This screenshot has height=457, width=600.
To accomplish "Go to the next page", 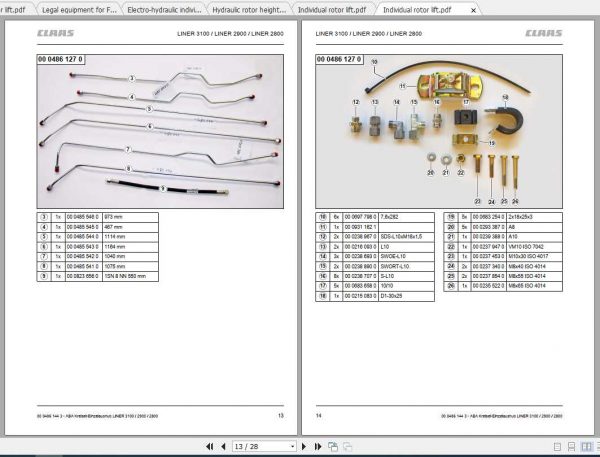I will [304, 446].
